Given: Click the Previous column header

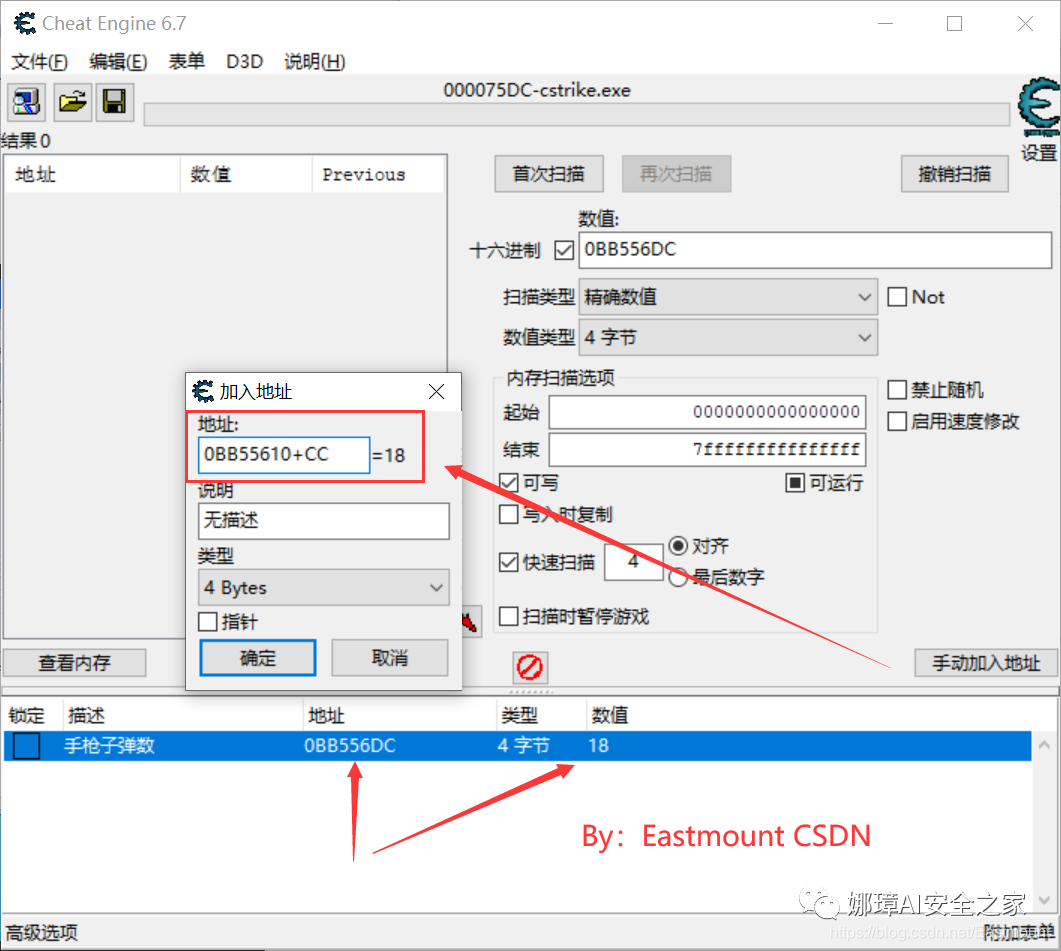Looking at the screenshot, I should (x=378, y=175).
